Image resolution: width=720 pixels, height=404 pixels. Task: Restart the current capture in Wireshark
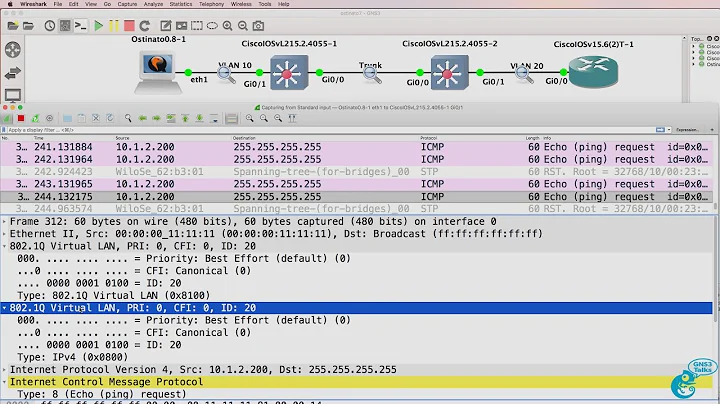tap(35, 118)
